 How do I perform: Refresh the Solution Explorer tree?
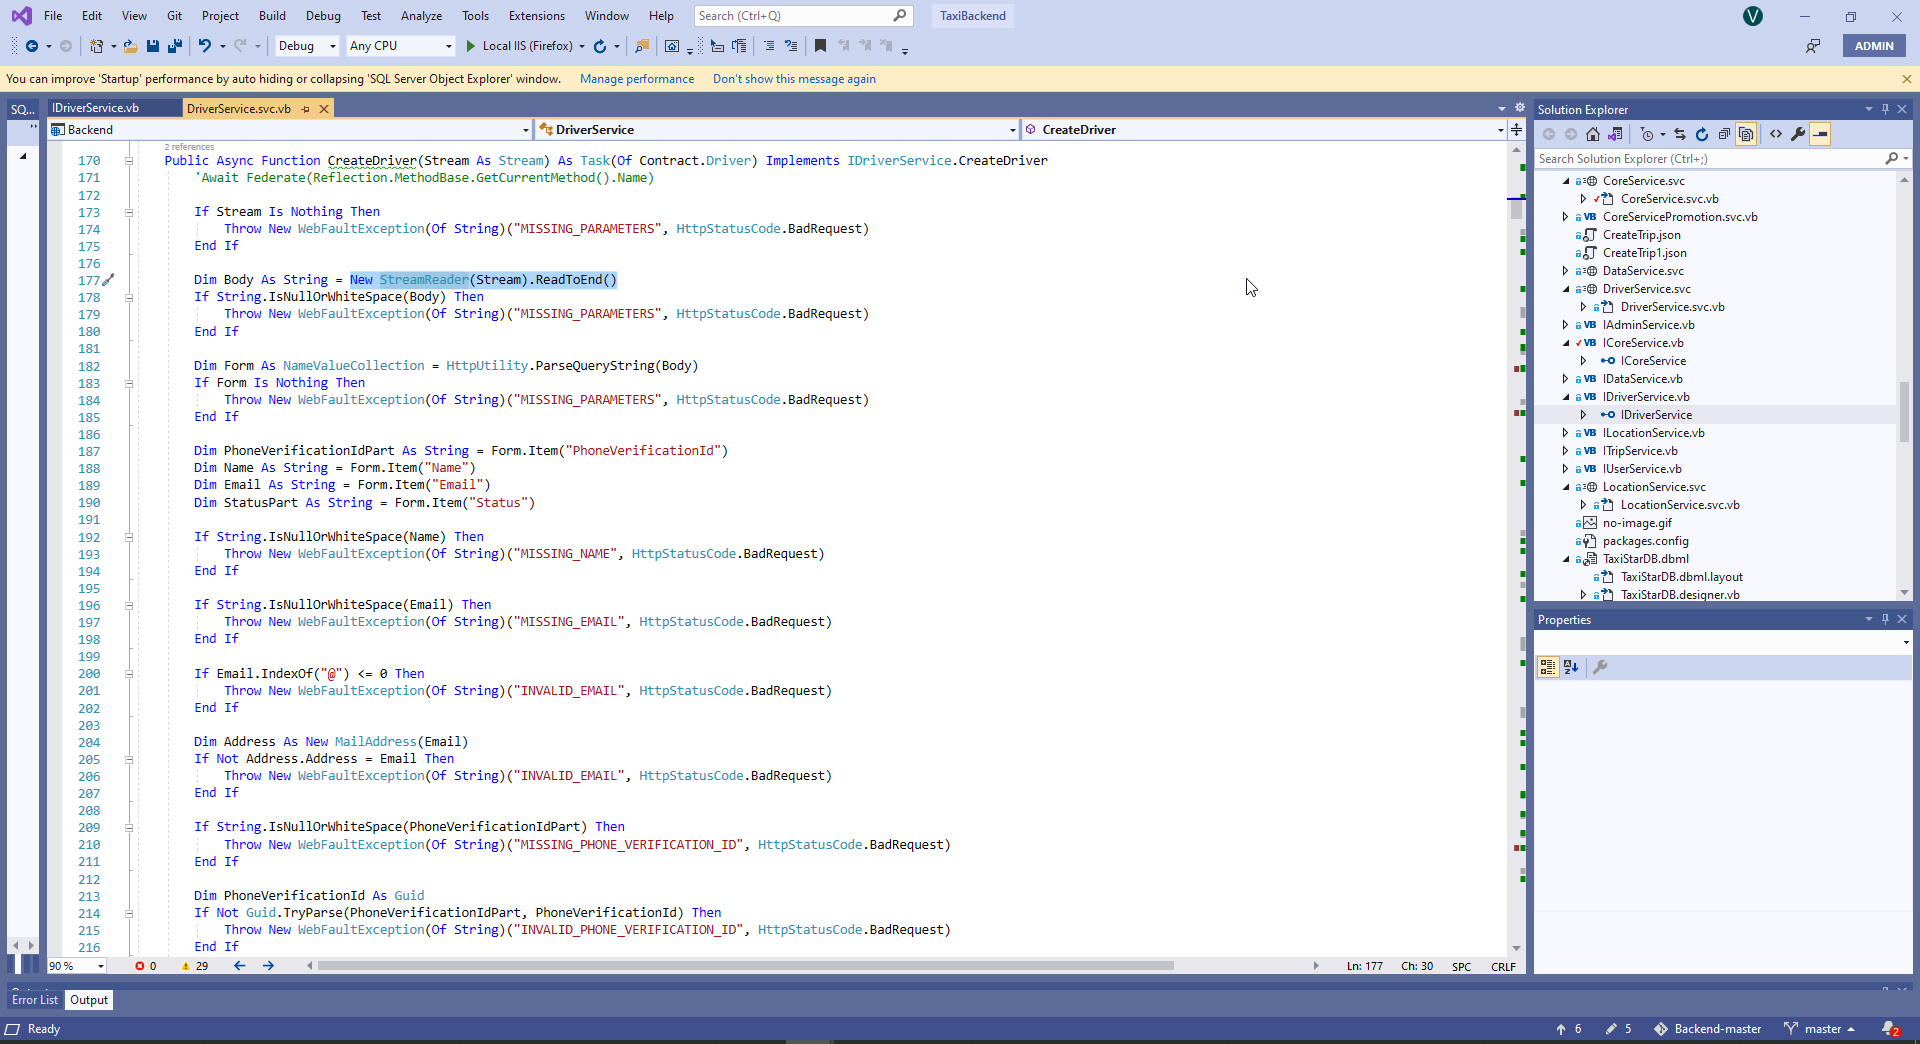pos(1702,134)
